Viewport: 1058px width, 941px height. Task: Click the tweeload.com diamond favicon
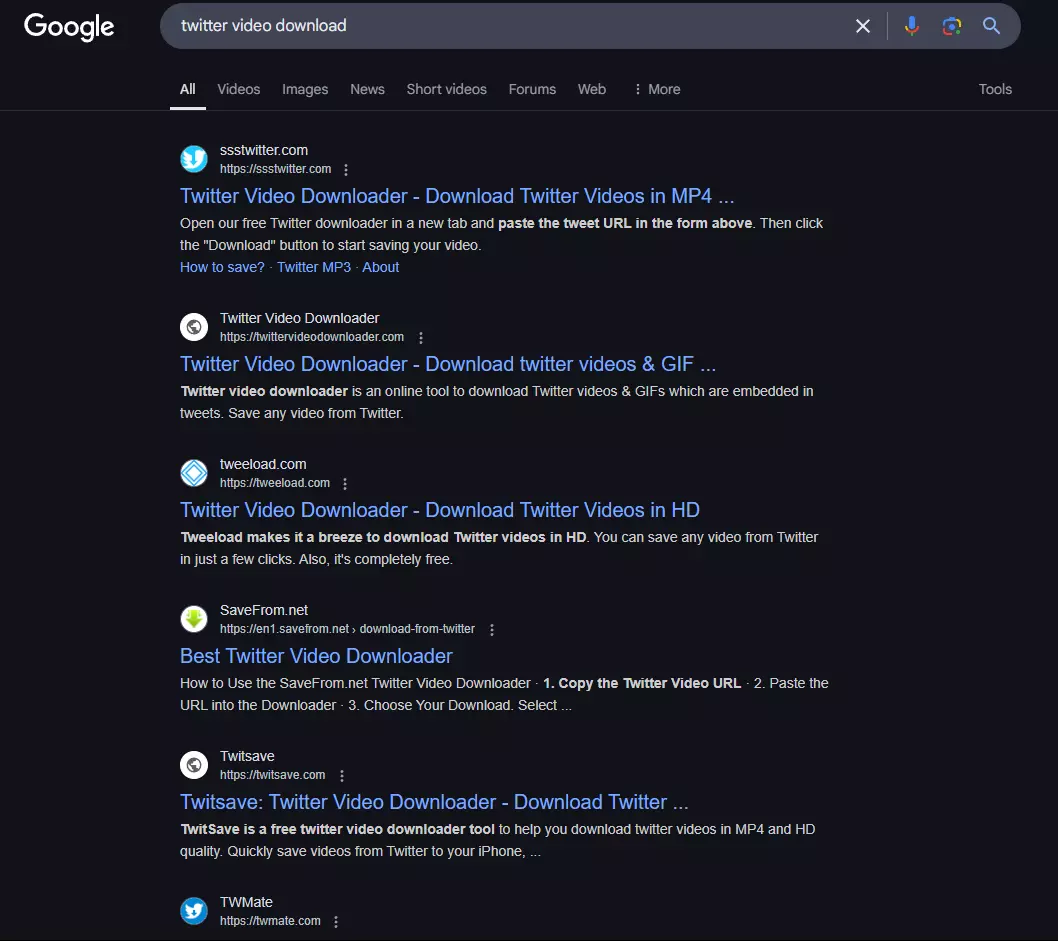click(194, 473)
